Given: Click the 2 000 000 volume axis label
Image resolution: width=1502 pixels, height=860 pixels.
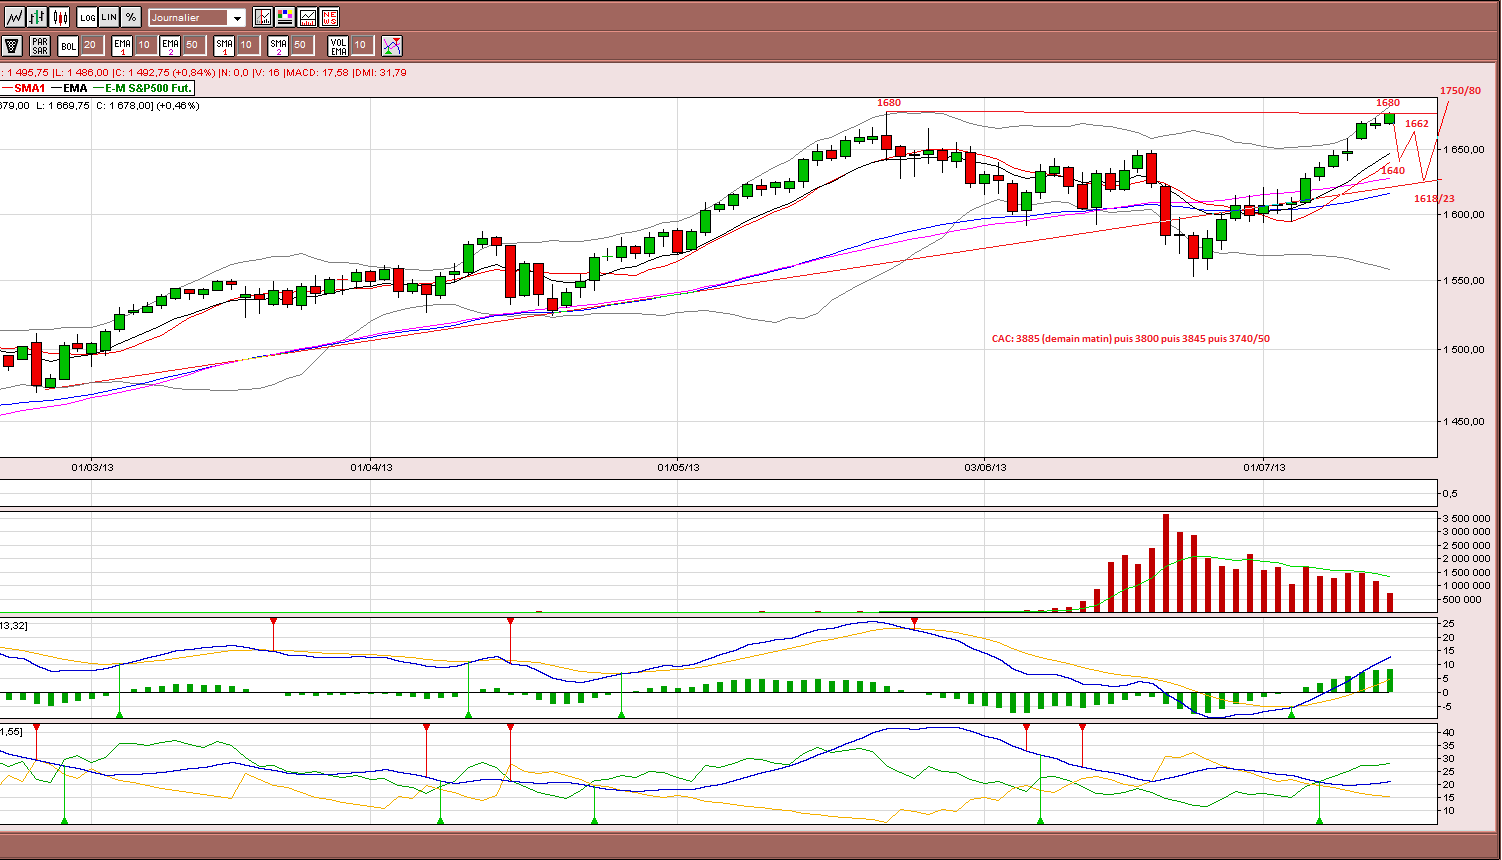Looking at the screenshot, I should coord(1467,558).
